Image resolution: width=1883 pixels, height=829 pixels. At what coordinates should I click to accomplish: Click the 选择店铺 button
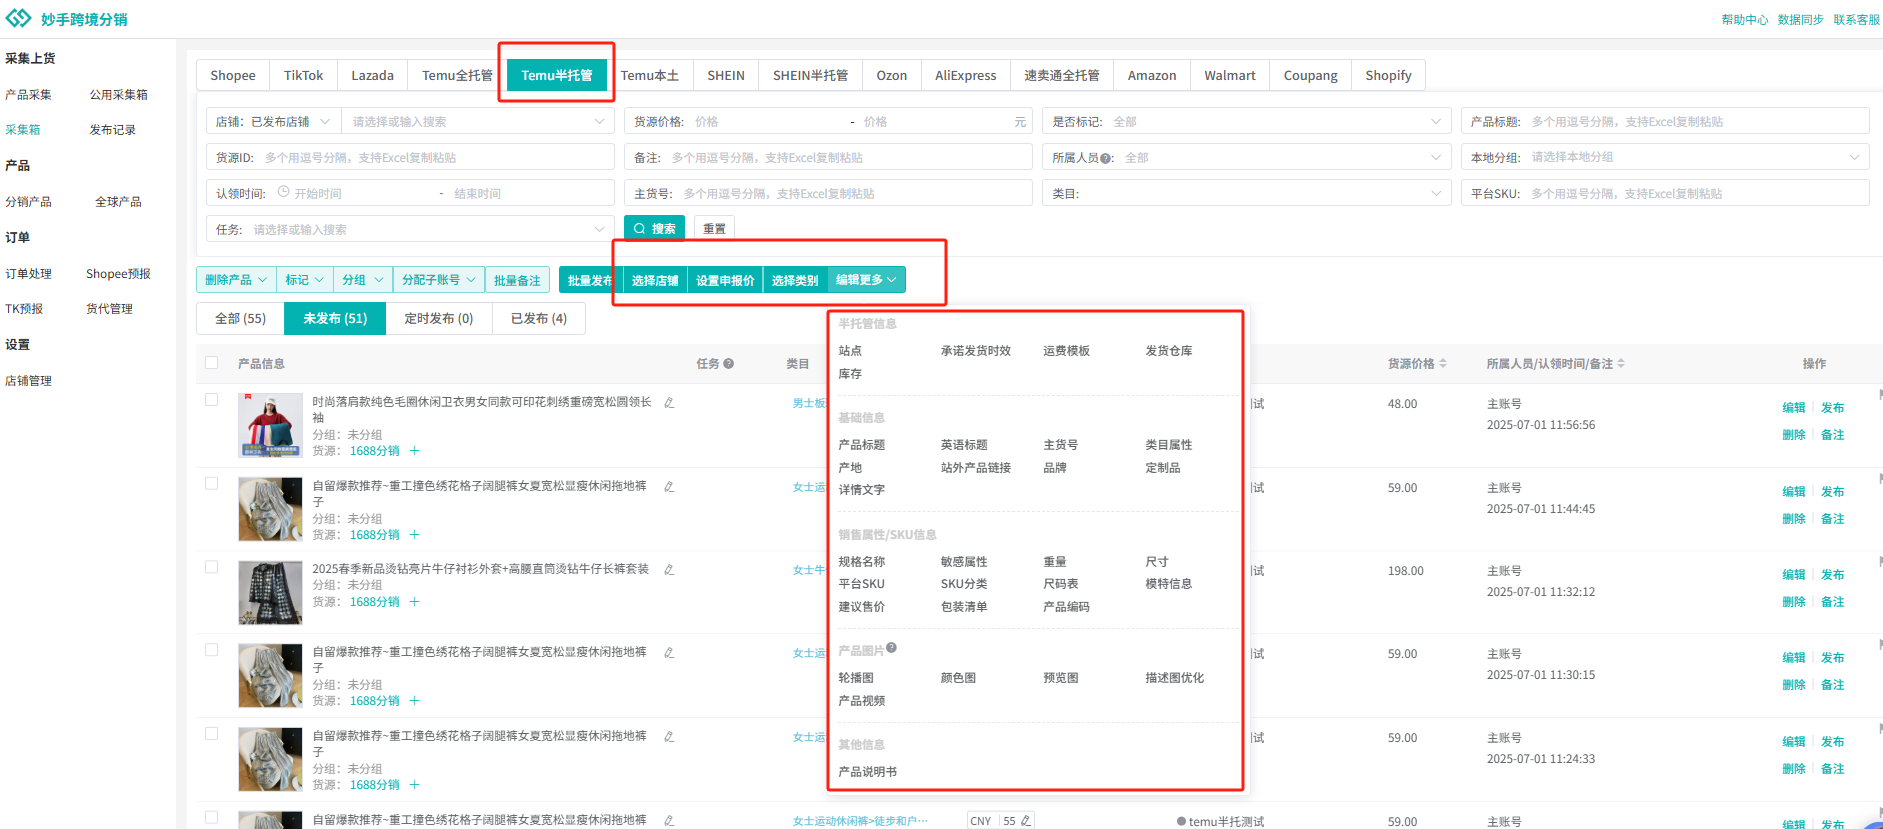tap(655, 280)
